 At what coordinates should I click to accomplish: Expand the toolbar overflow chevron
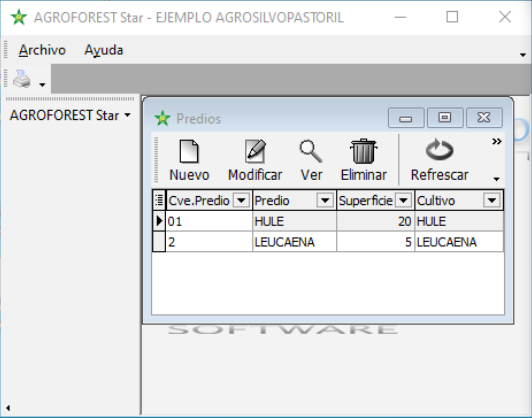(497, 141)
